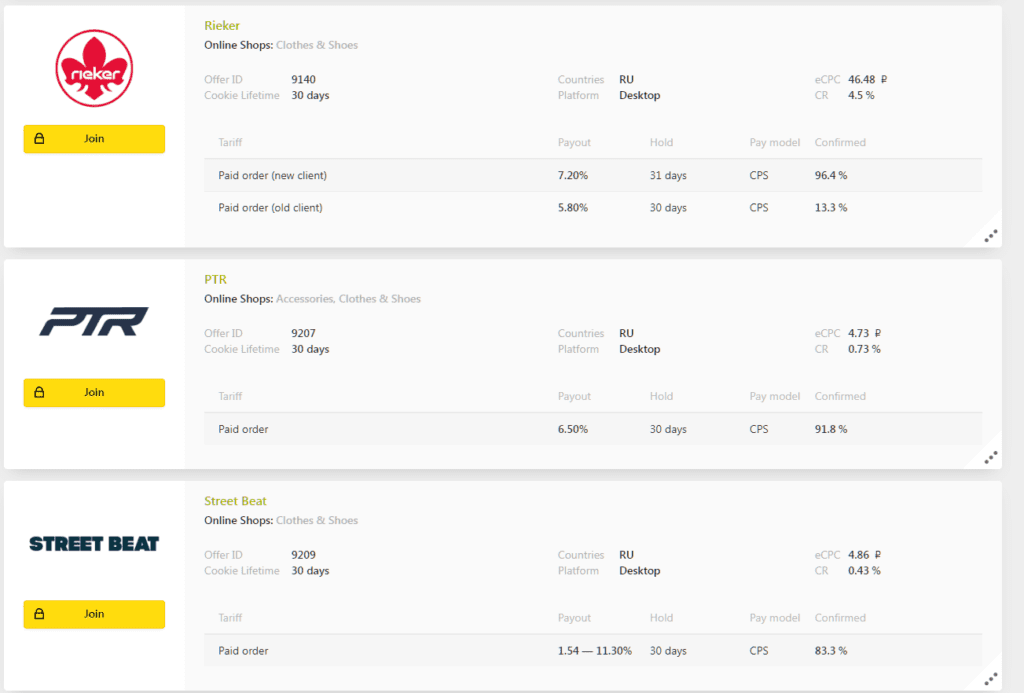Open Street Beat's Clothes & Shoes category
The width and height of the screenshot is (1024, 693).
[x=316, y=520]
